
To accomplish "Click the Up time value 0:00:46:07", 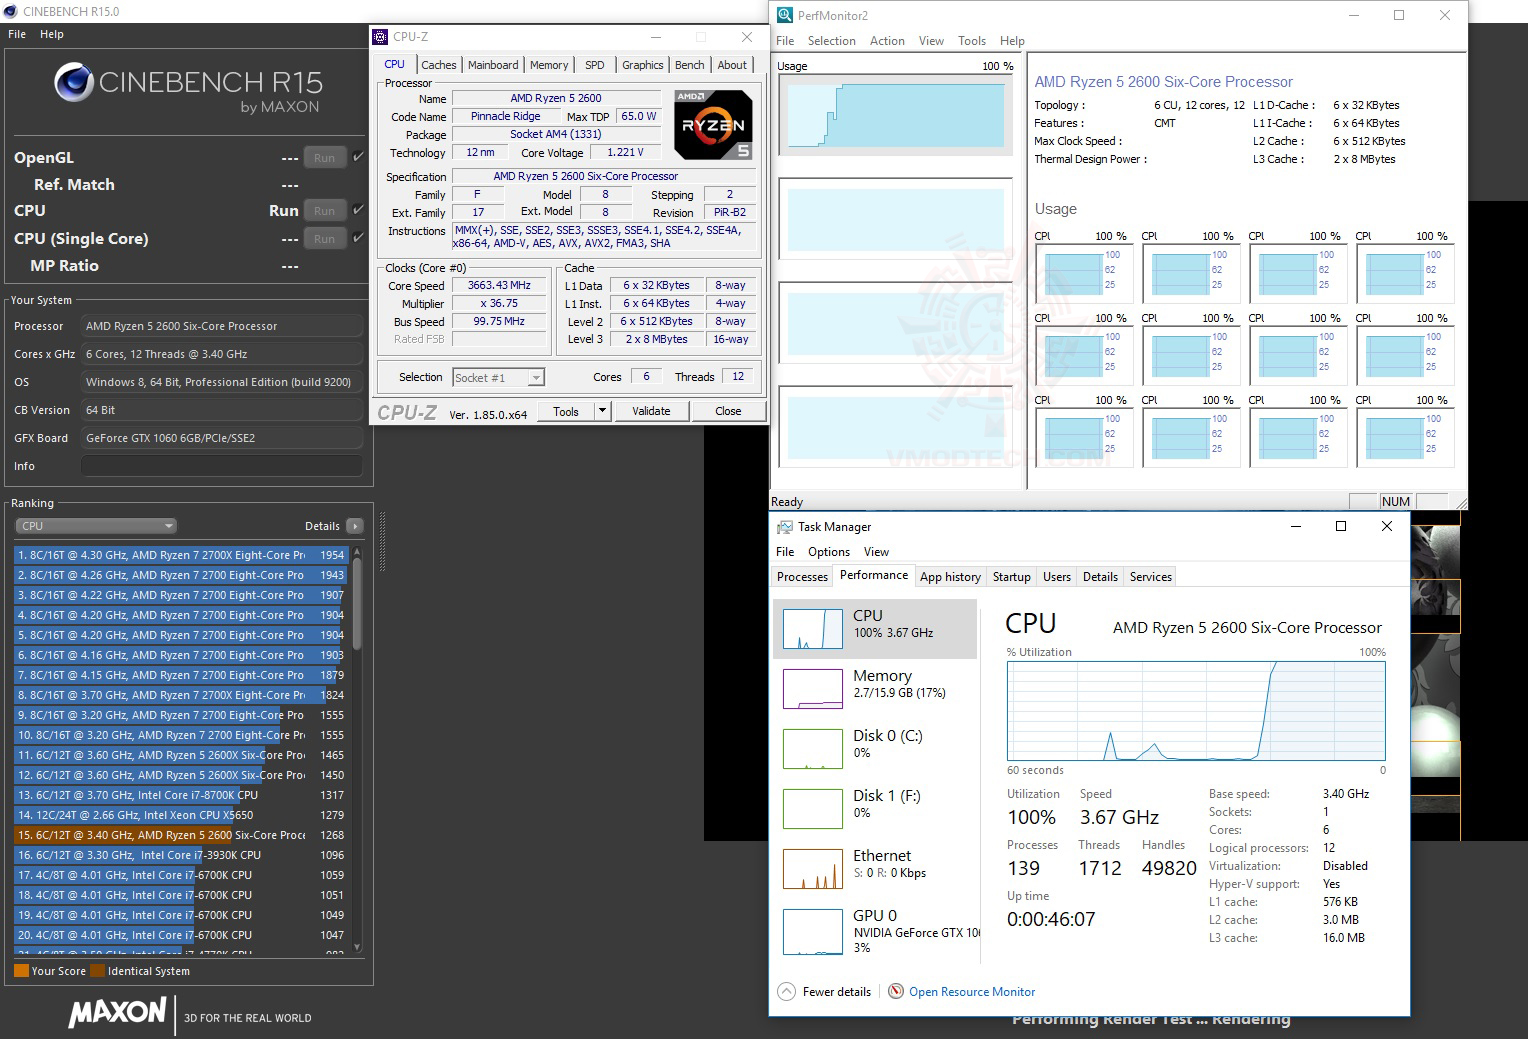I will tap(1051, 919).
